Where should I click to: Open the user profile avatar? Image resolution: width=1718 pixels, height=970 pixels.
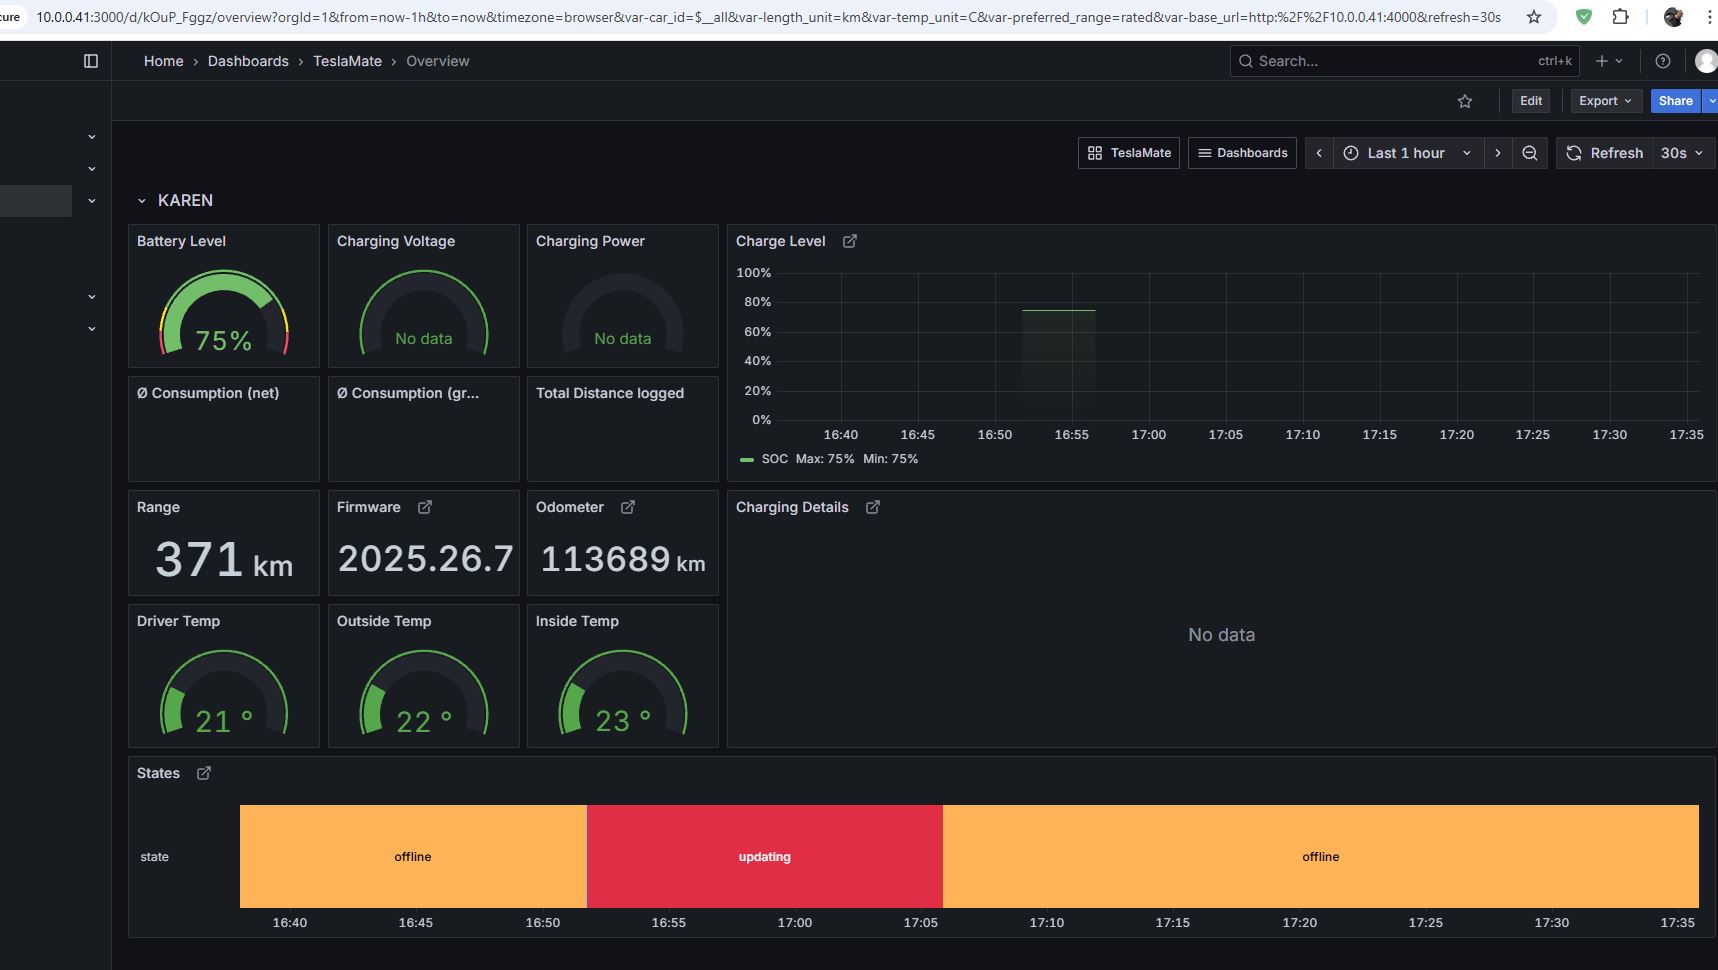(1706, 61)
